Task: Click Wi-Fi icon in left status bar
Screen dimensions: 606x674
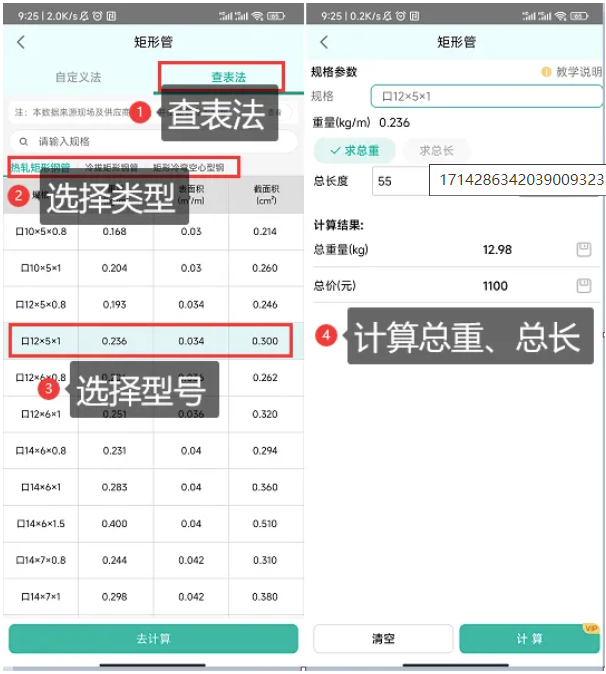Action: tap(257, 16)
